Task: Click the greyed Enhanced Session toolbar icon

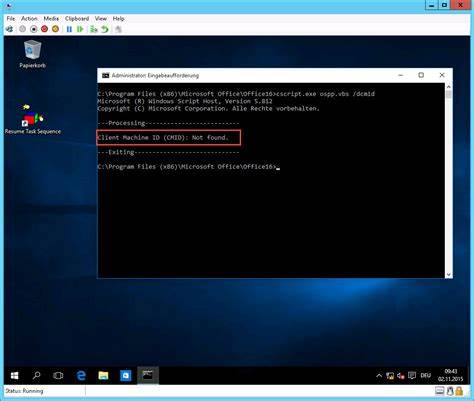Action: click(x=118, y=29)
